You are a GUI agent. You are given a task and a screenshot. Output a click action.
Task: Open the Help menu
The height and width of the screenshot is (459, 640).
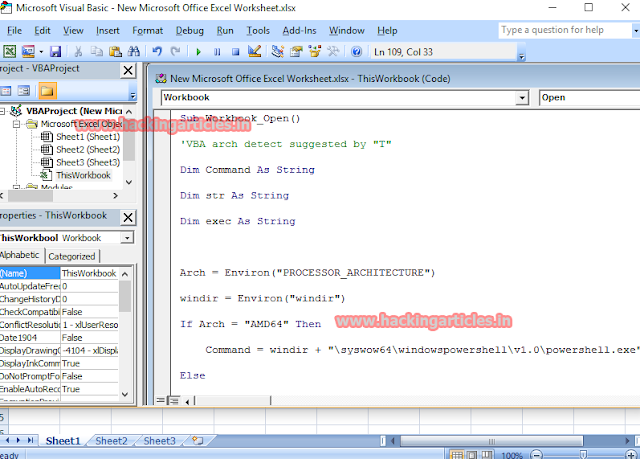pyautogui.click(x=387, y=31)
